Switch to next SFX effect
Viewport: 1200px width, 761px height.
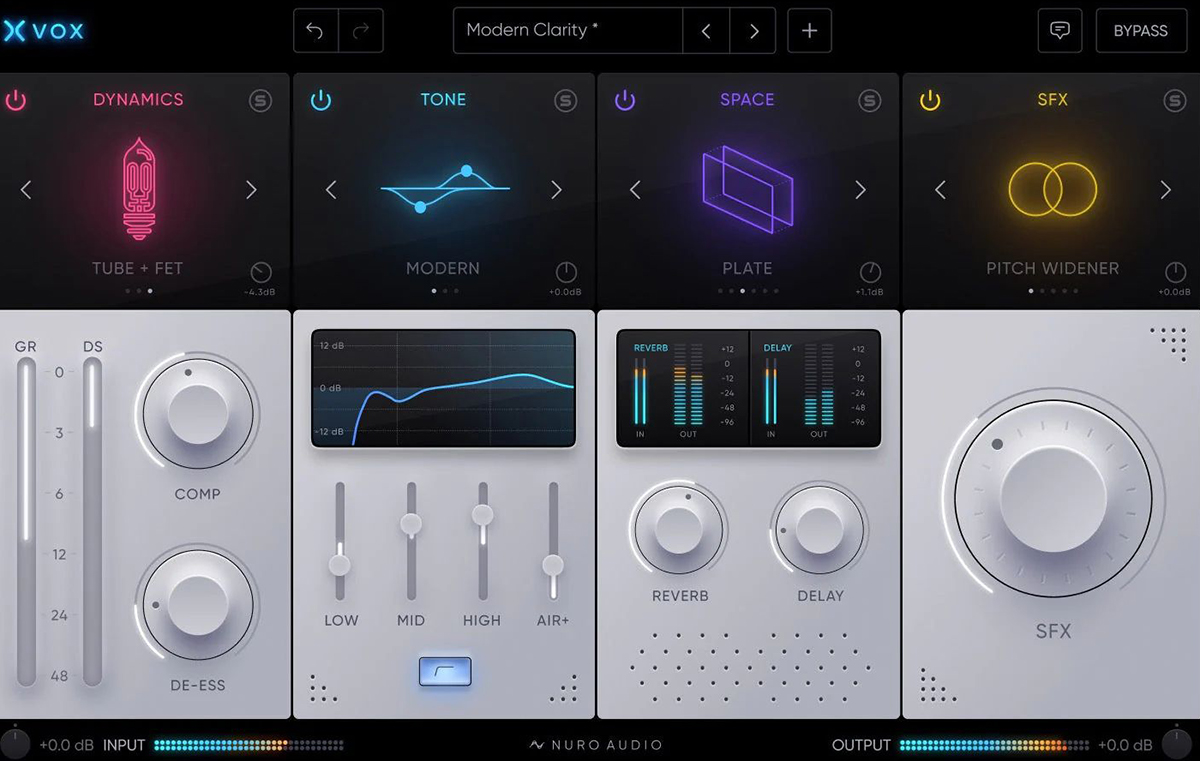(1165, 190)
